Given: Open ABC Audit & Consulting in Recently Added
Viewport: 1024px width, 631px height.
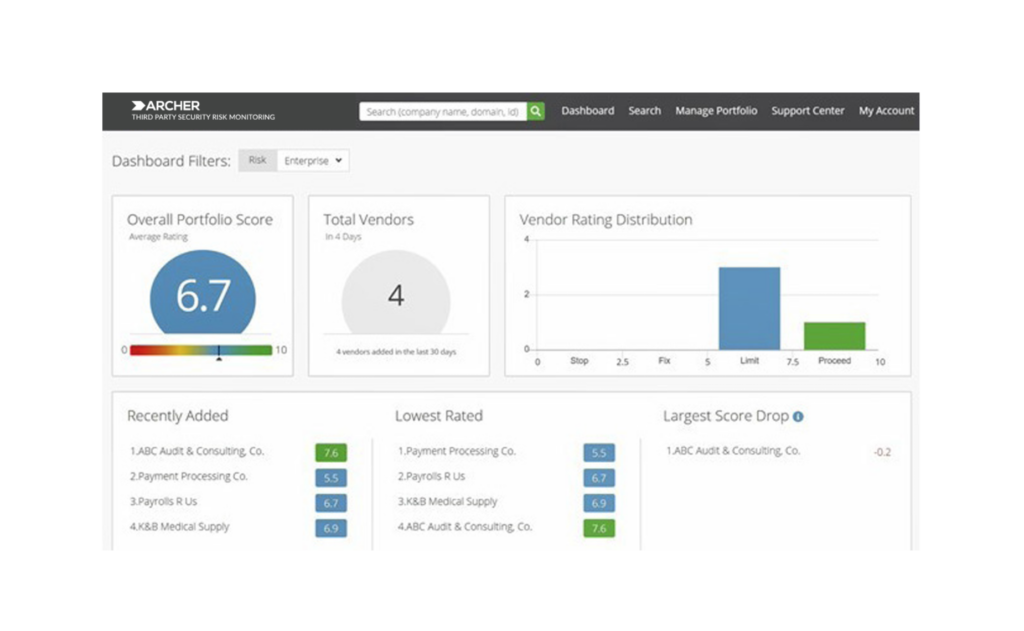Looking at the screenshot, I should pyautogui.click(x=203, y=451).
